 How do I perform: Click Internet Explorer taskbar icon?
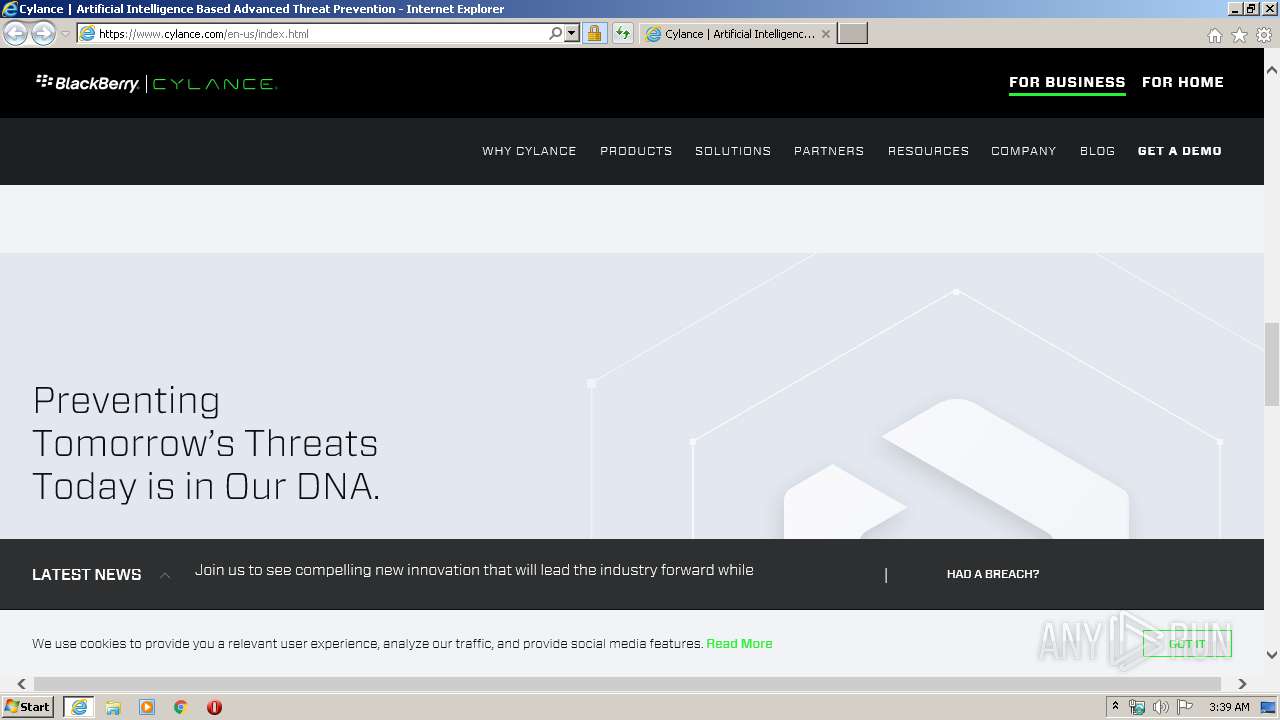[79, 707]
